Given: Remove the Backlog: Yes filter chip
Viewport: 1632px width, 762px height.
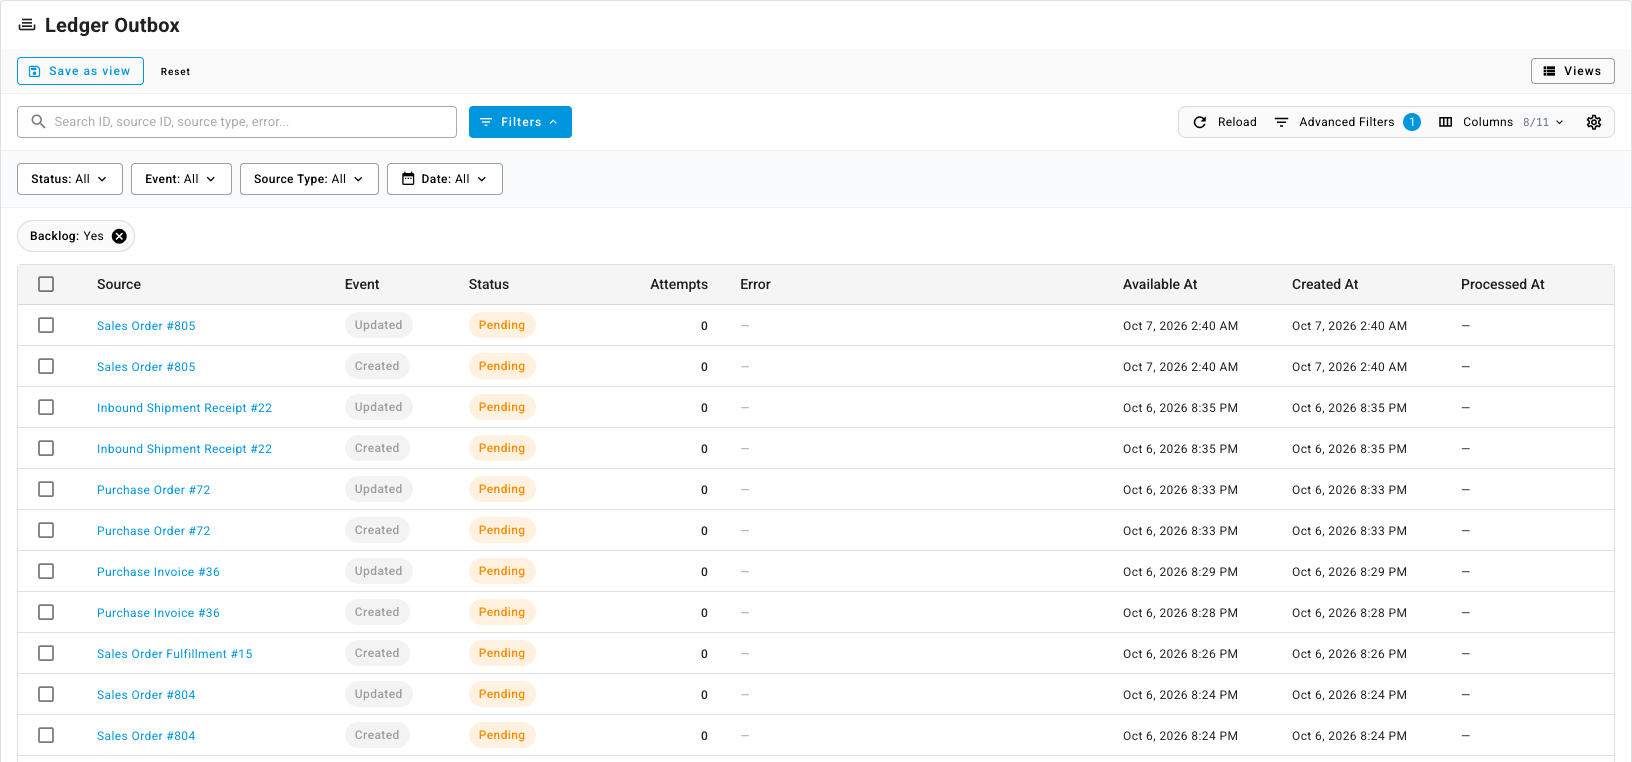Looking at the screenshot, I should coord(119,236).
